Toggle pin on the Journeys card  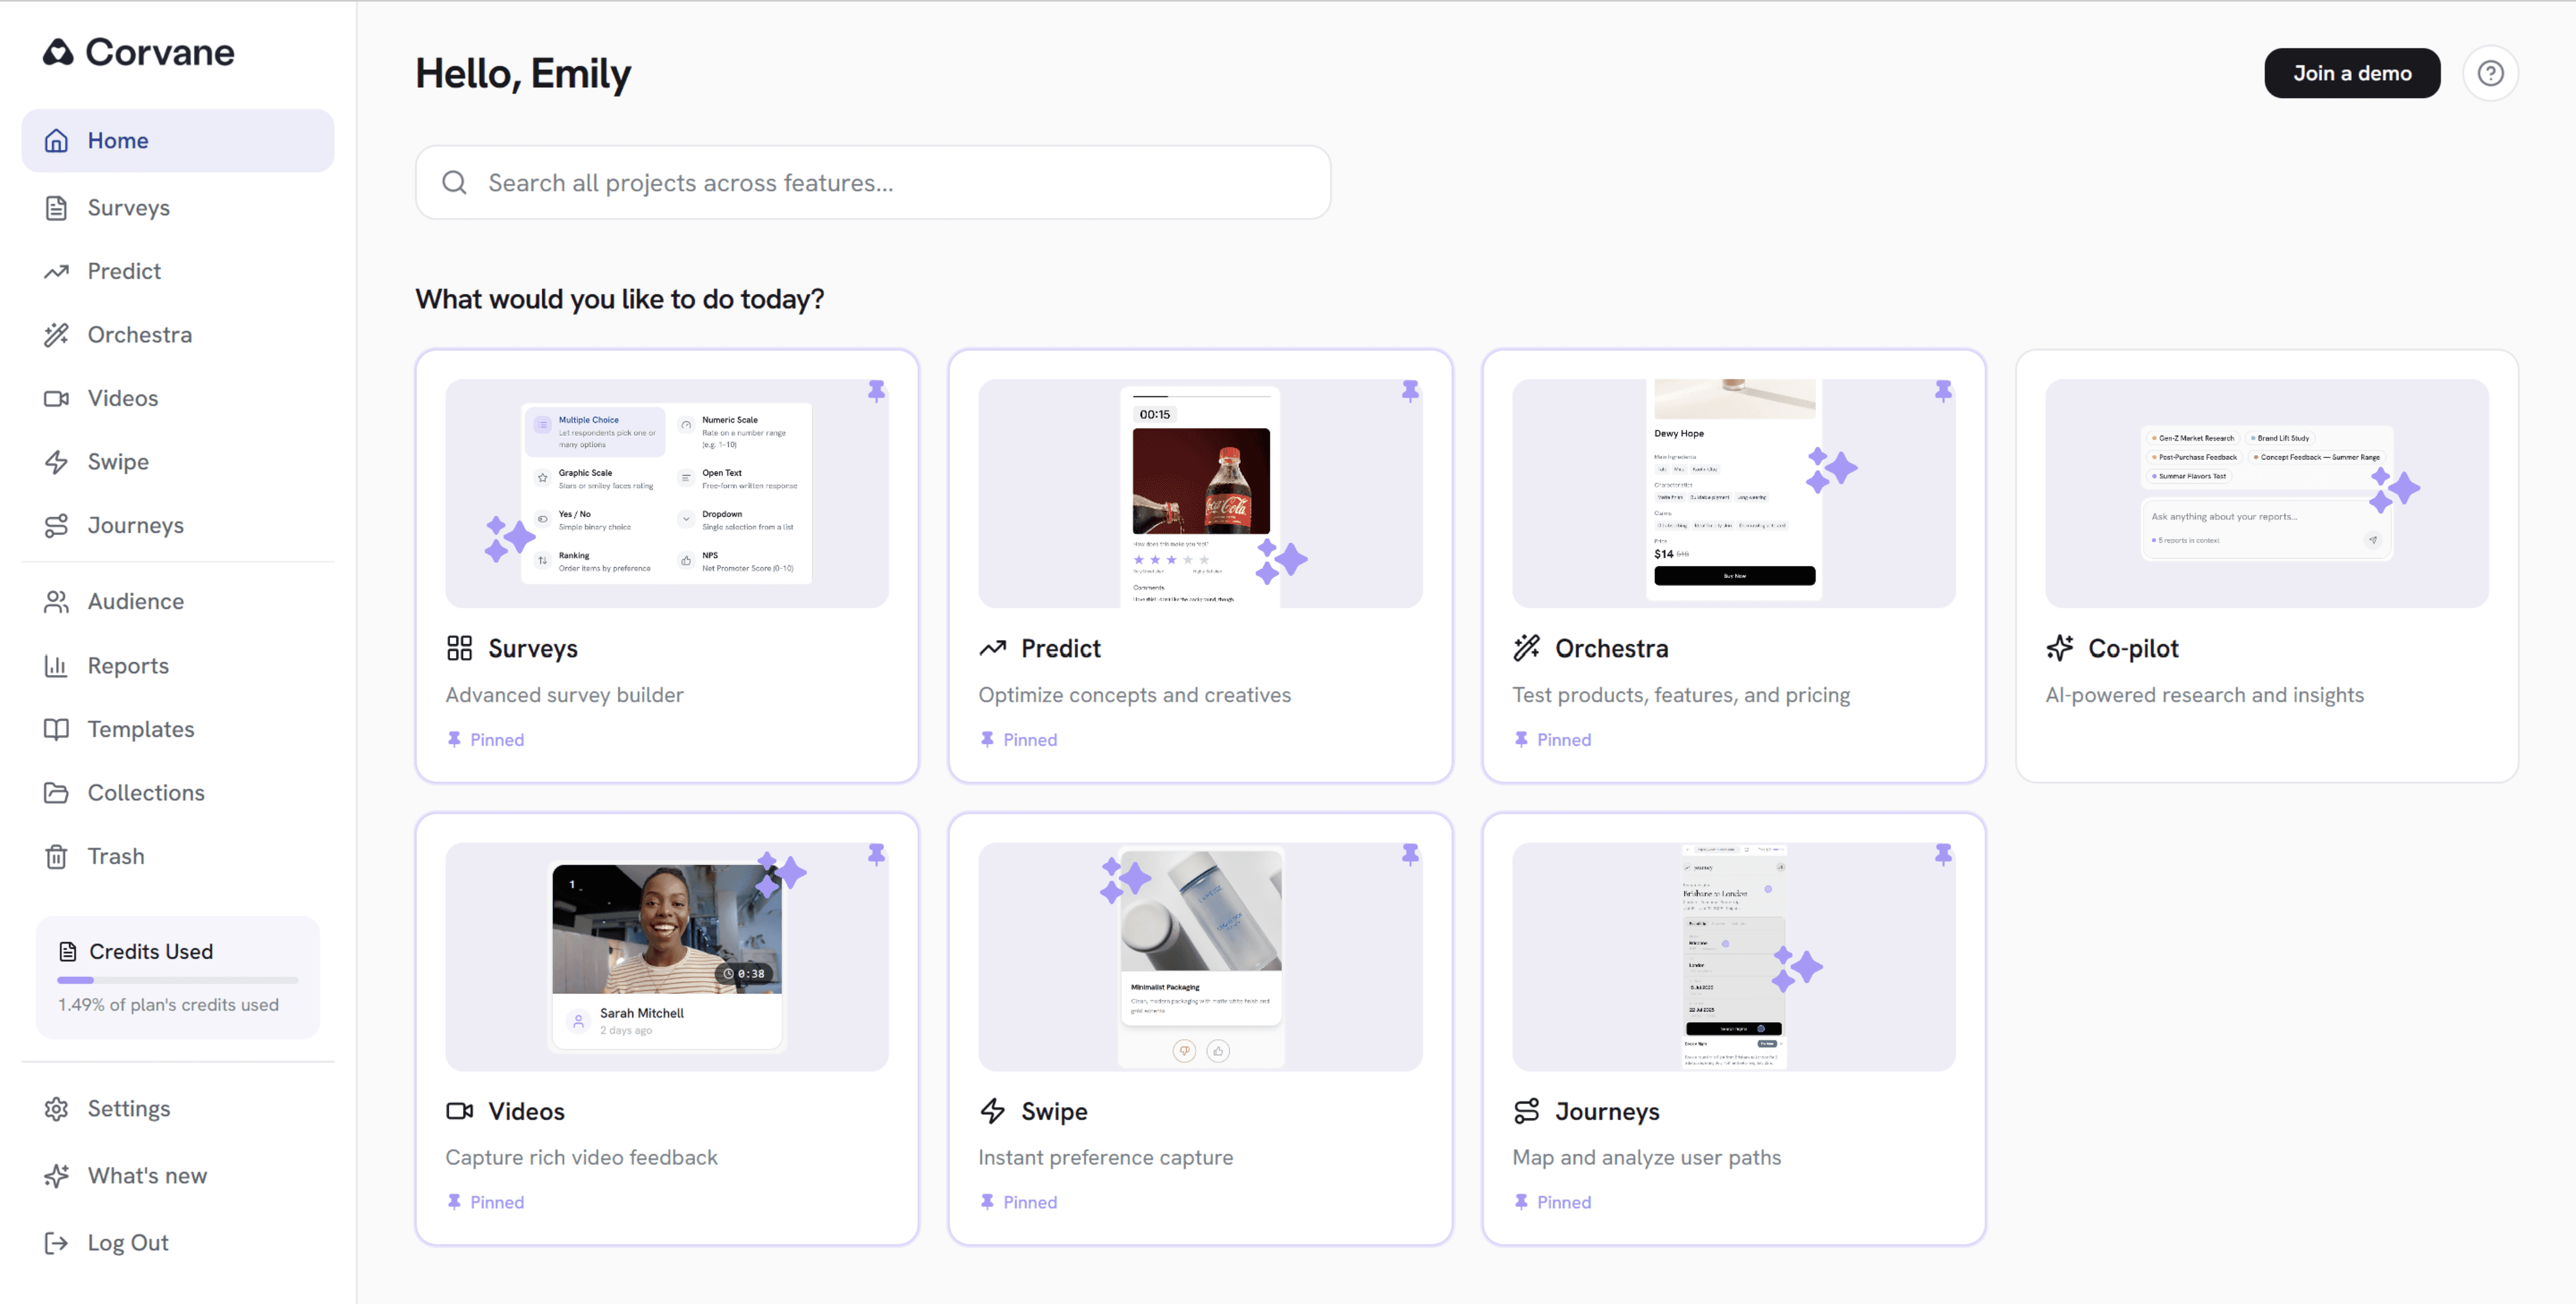pos(1942,854)
